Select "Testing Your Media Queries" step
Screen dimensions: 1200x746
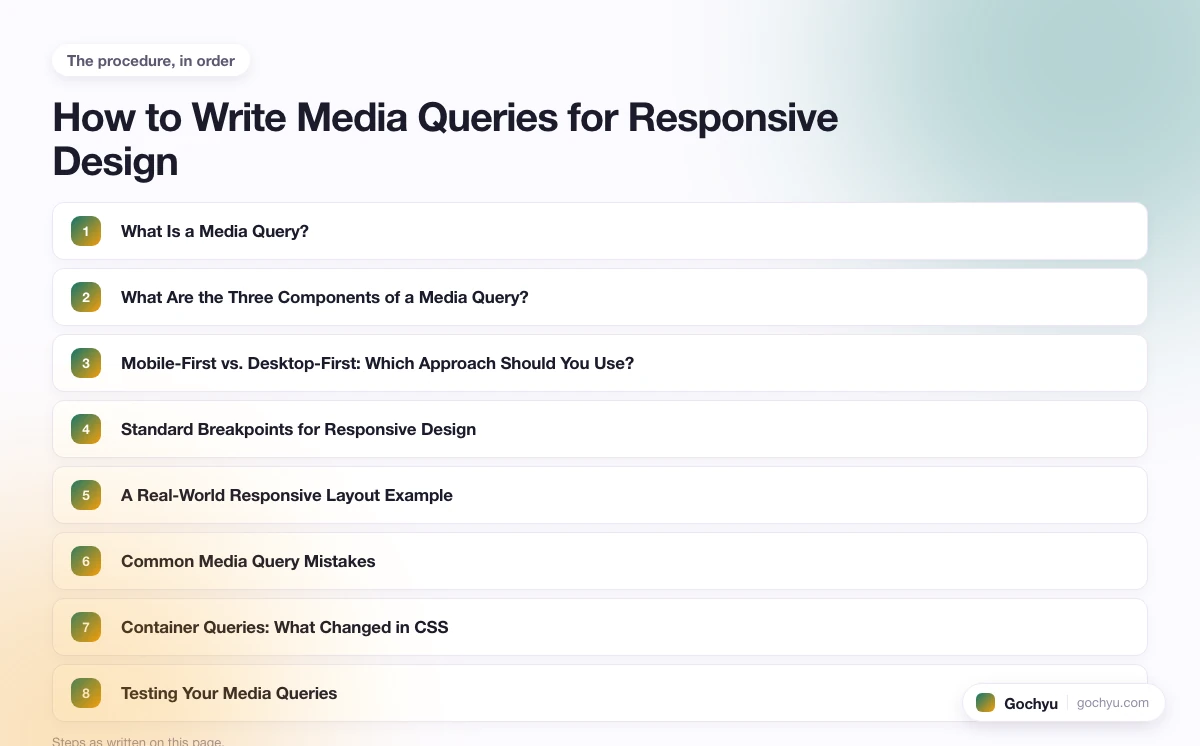[x=600, y=693]
